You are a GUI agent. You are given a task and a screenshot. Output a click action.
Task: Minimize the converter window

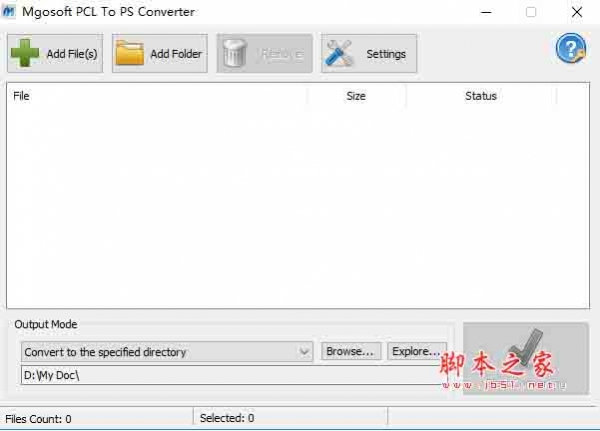(x=486, y=12)
